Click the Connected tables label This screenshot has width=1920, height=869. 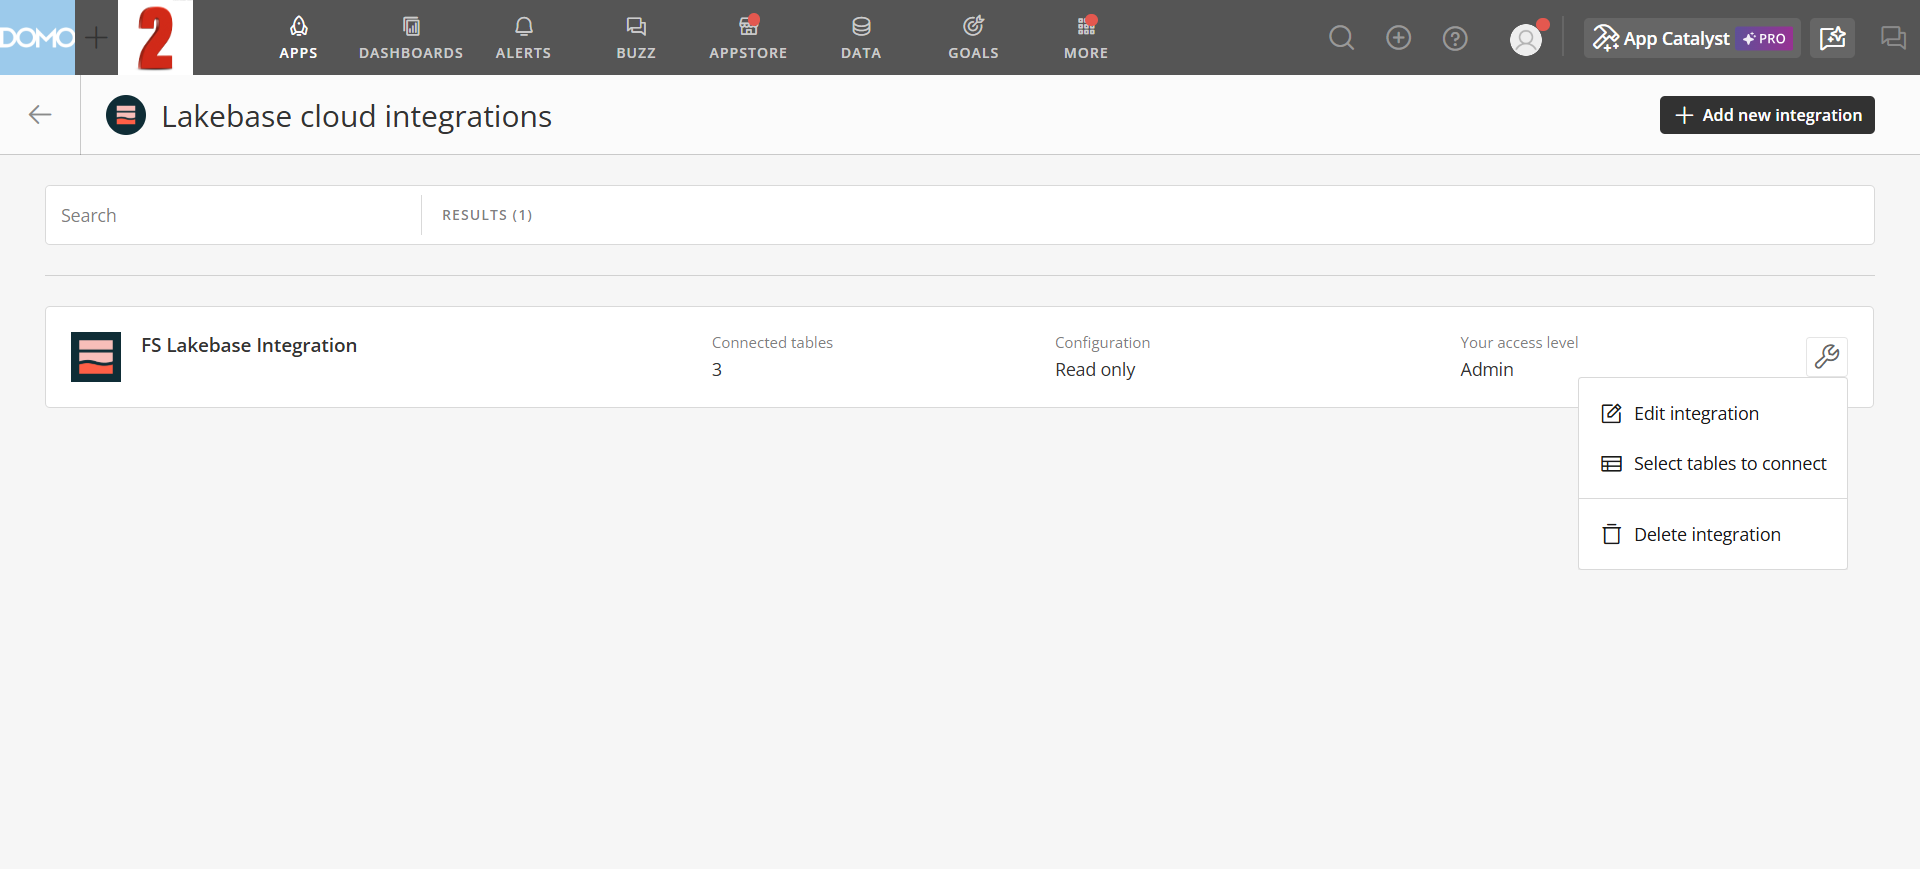point(772,343)
